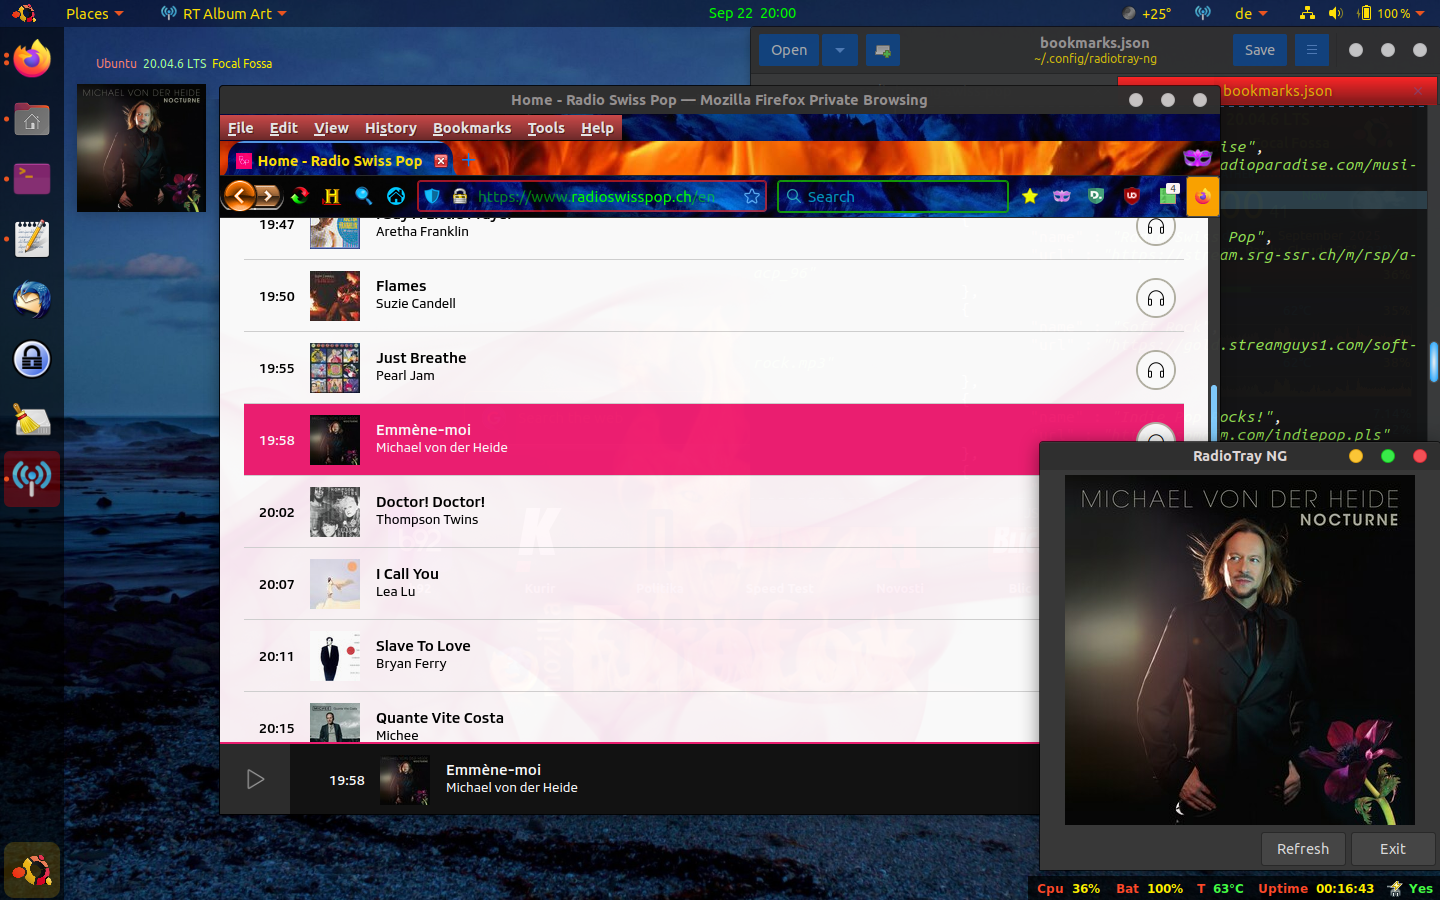Open the text editor notepad dock icon
The width and height of the screenshot is (1440, 900).
click(32, 239)
